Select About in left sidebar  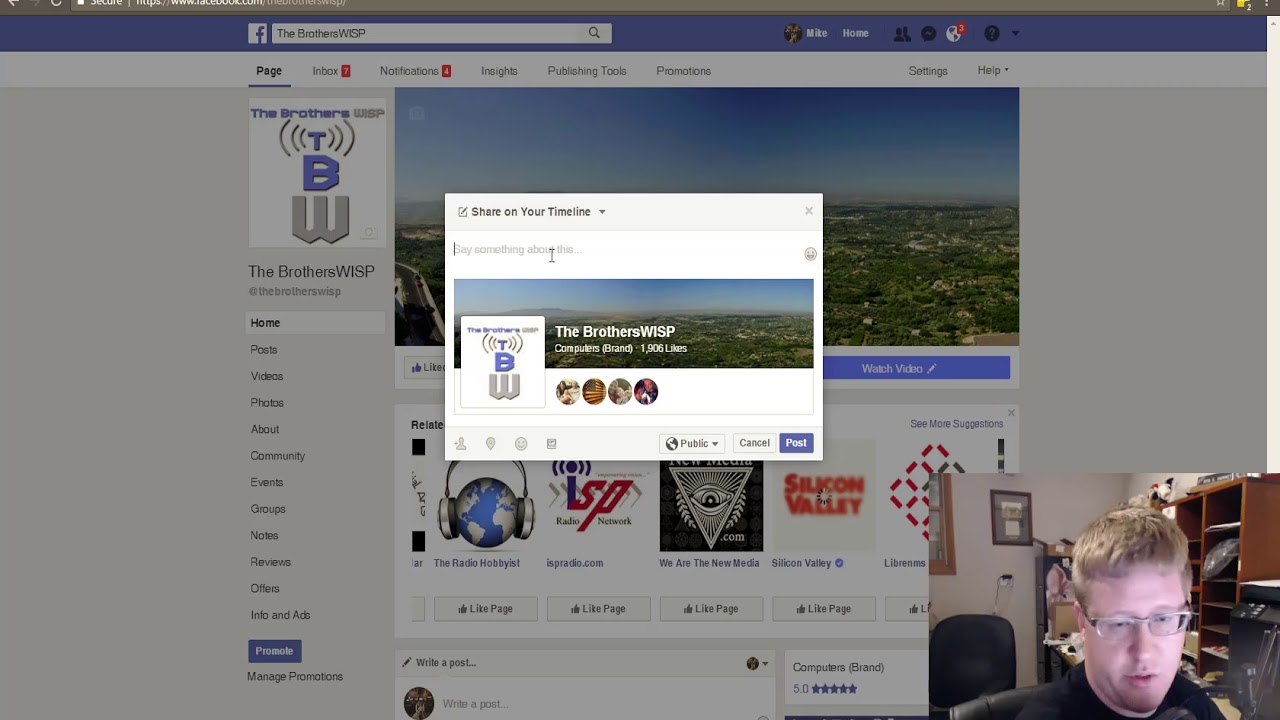265,429
